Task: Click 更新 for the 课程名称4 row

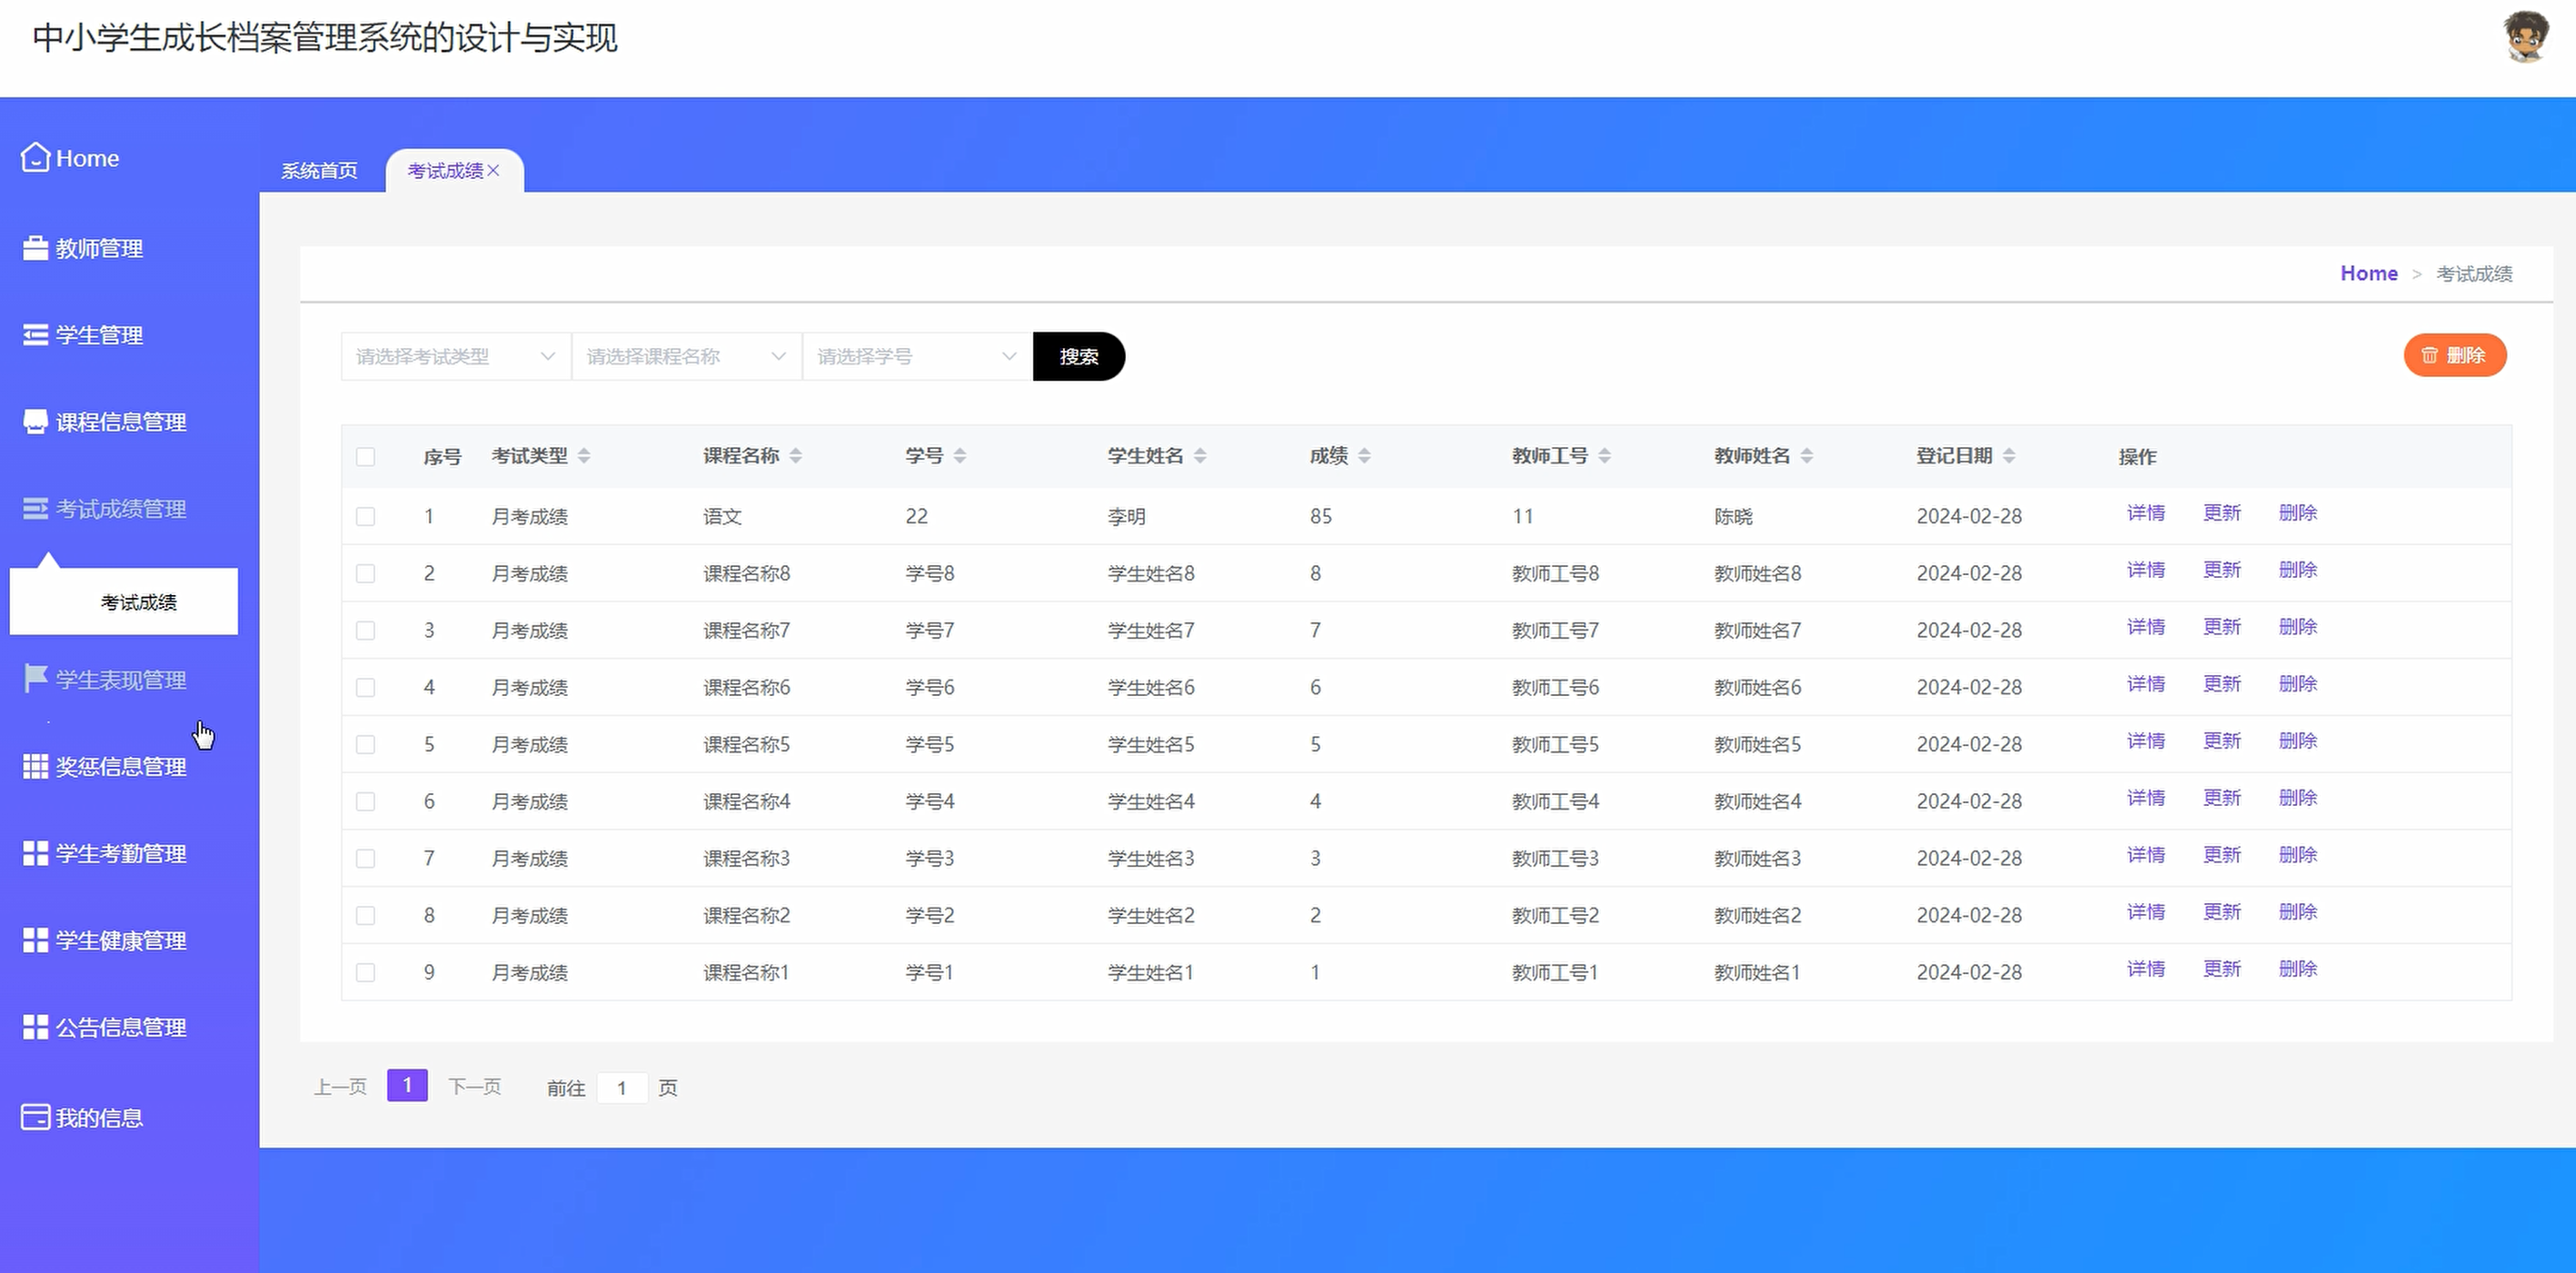Action: [2222, 798]
